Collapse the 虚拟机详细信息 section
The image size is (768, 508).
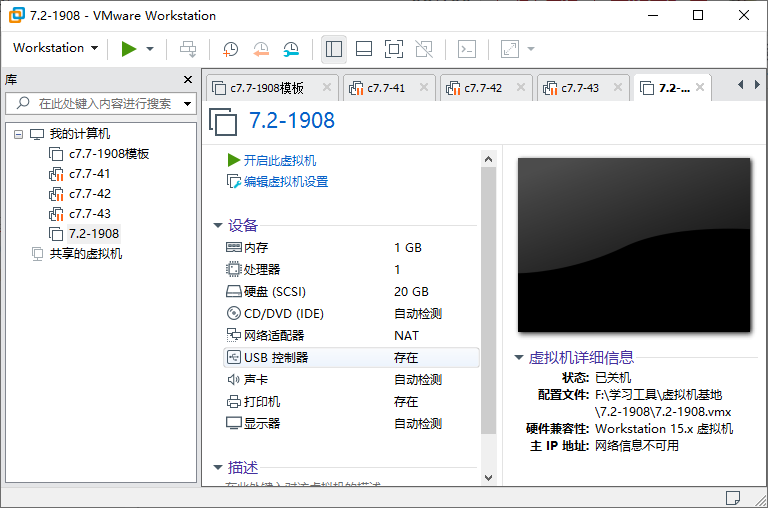point(519,358)
